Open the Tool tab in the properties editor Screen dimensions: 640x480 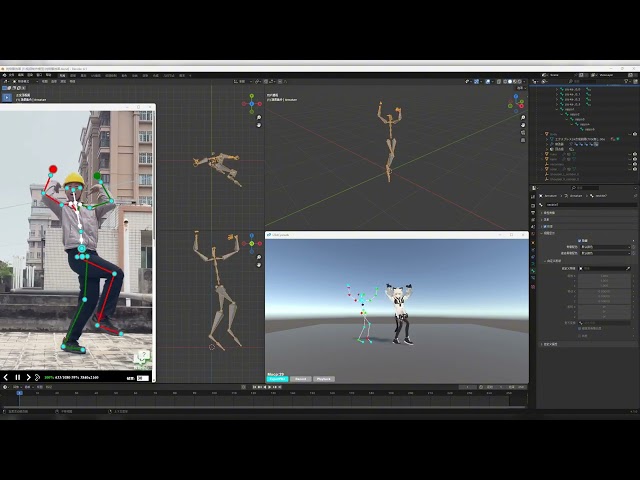tap(533, 197)
